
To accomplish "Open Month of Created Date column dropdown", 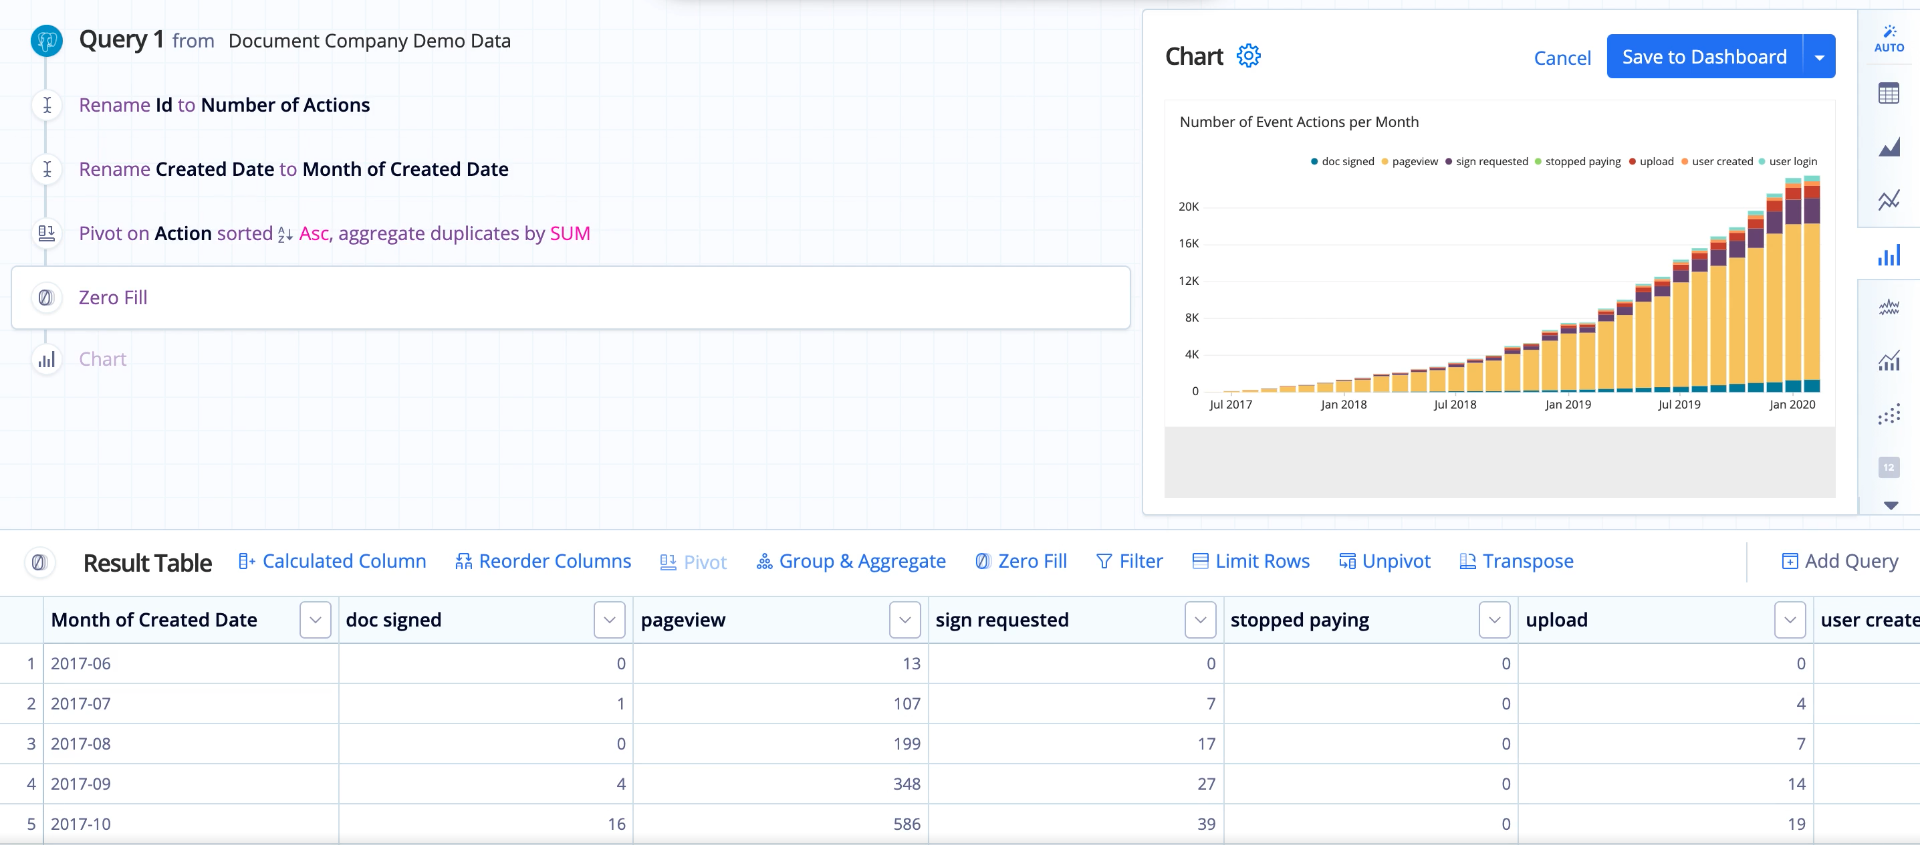I will coord(315,620).
